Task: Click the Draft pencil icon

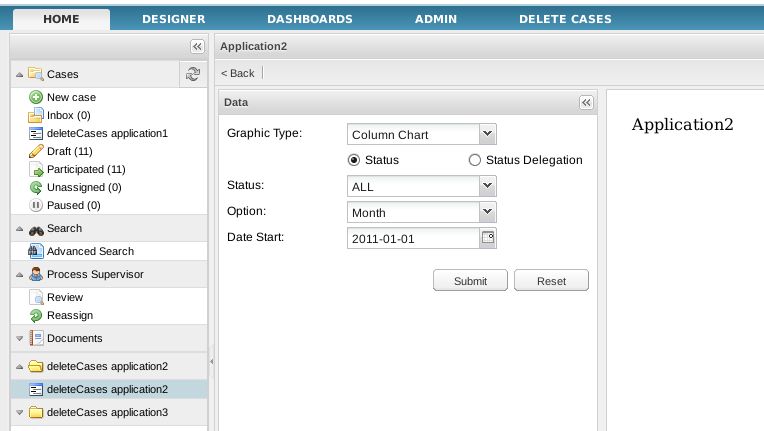Action: 36,151
